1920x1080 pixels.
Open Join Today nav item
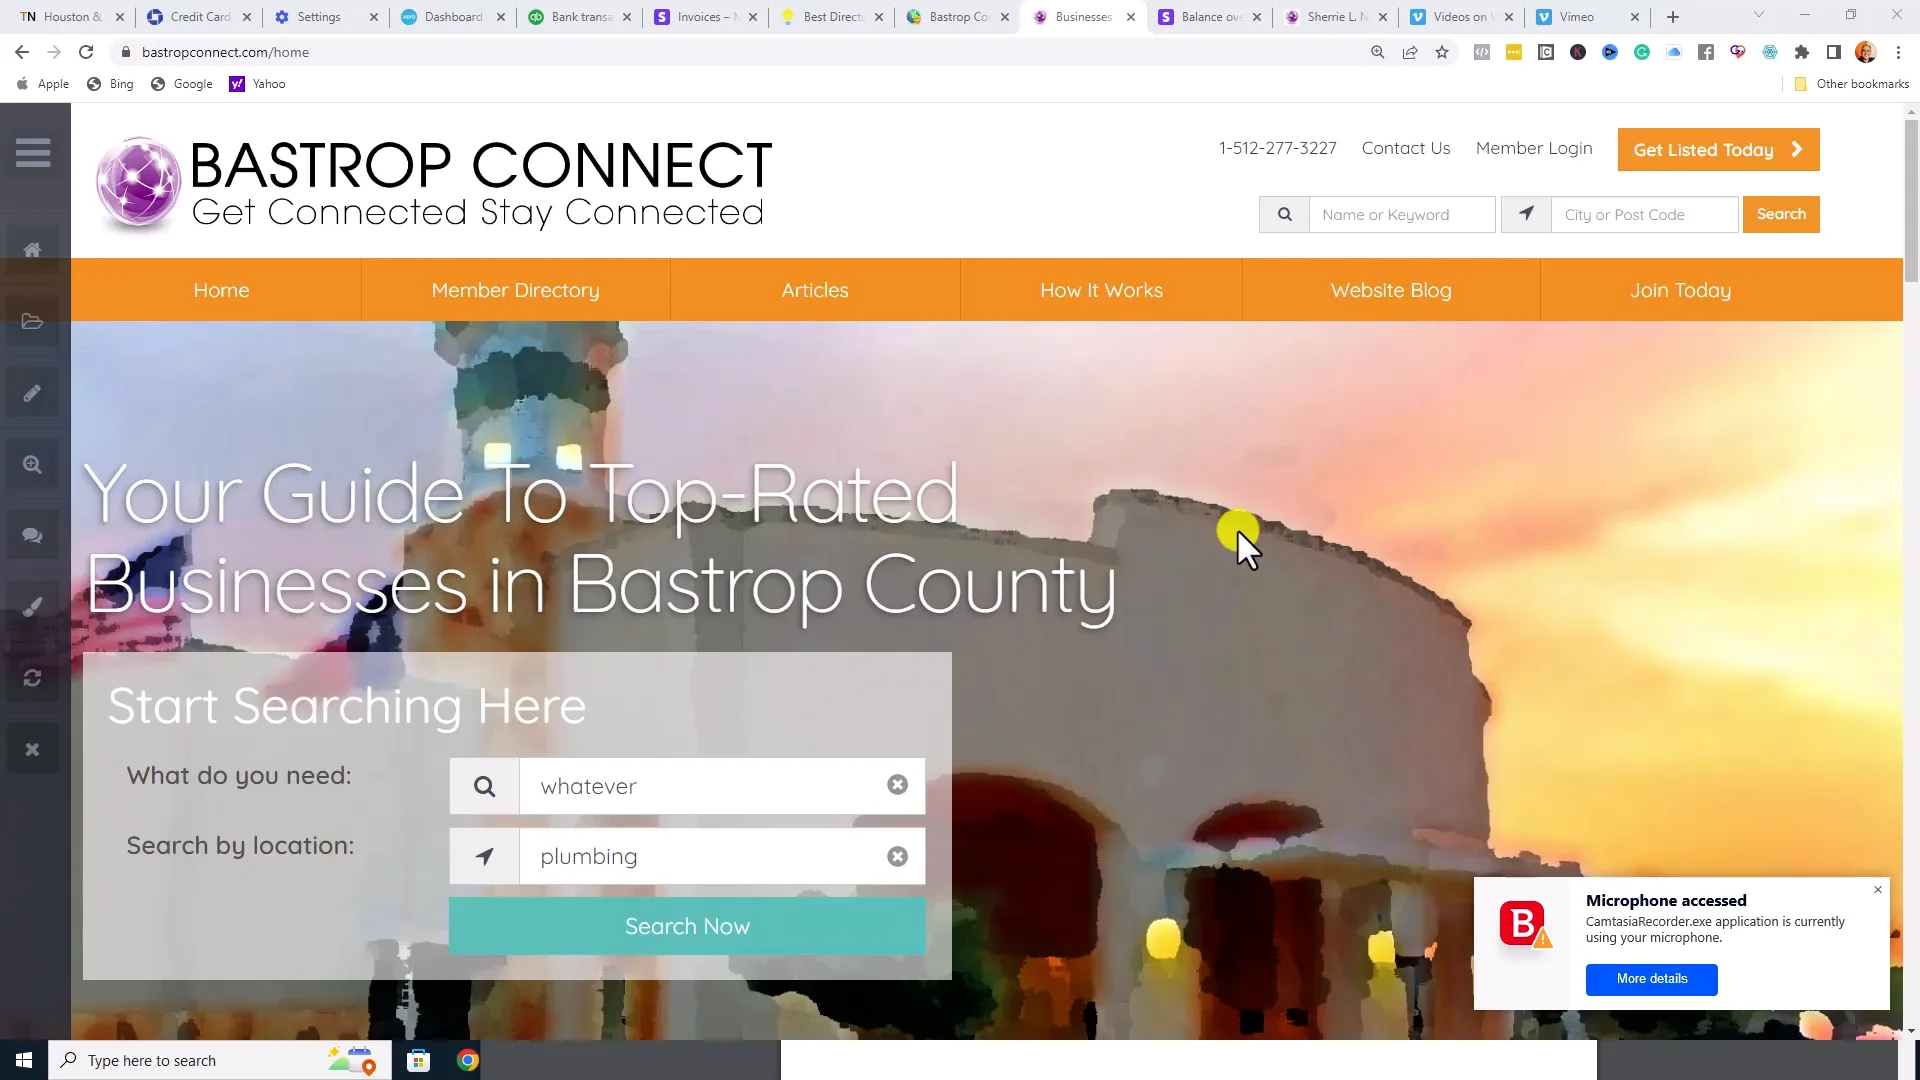click(x=1680, y=290)
